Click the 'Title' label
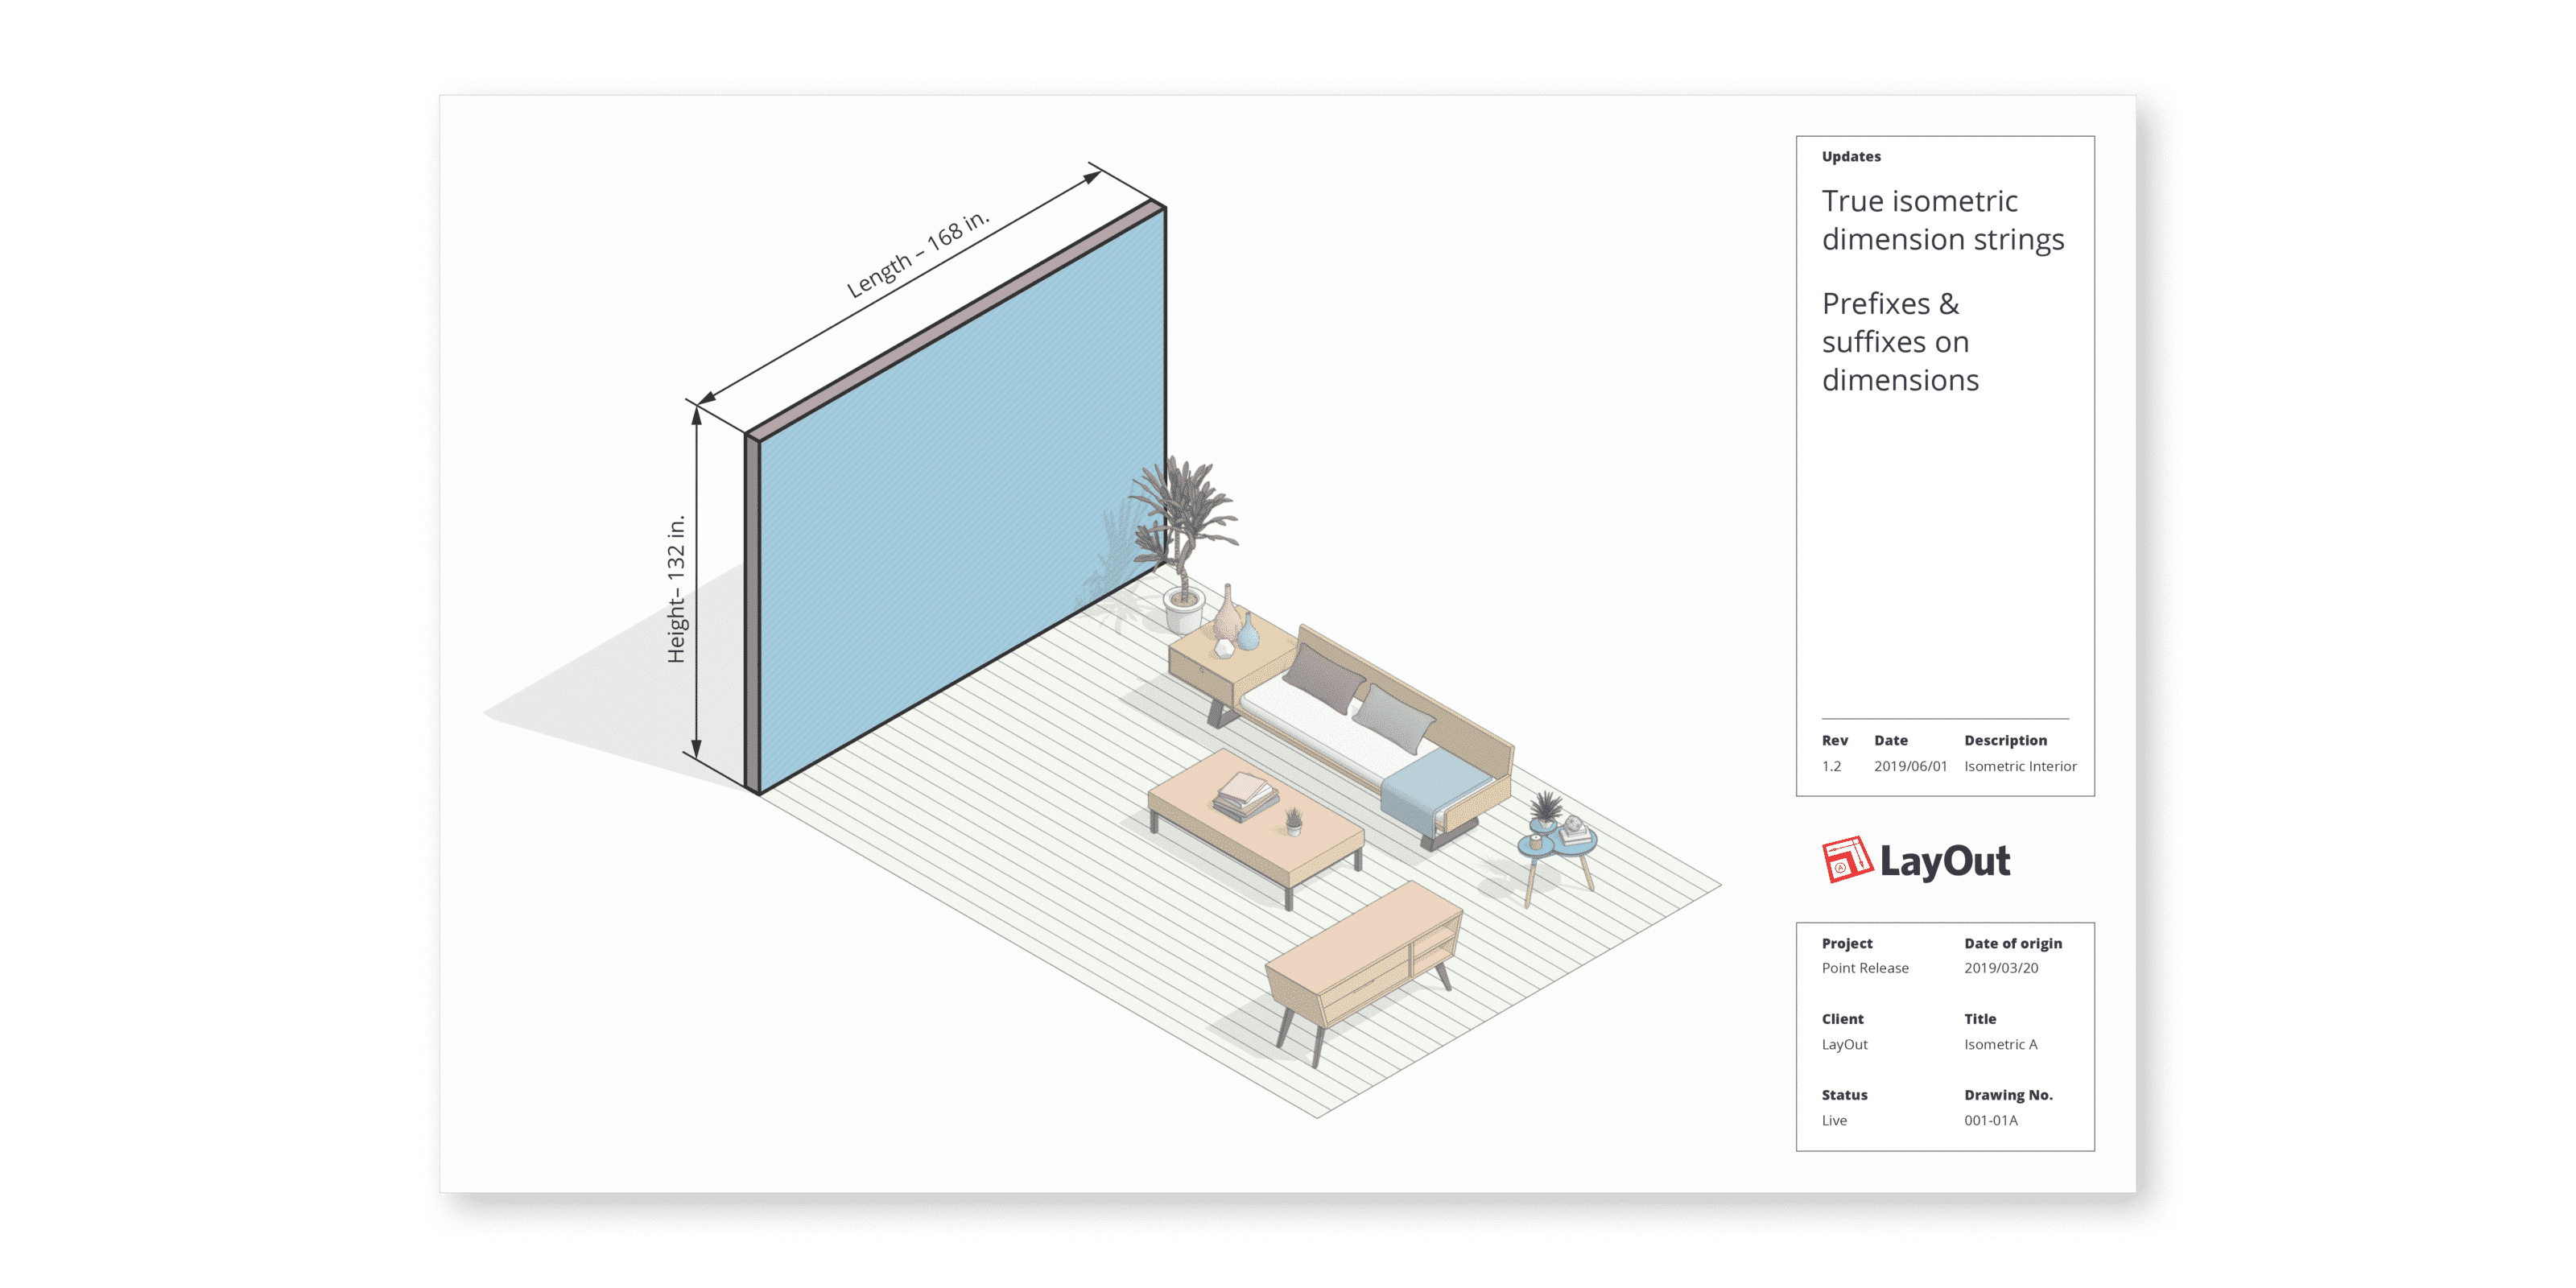 [1979, 1020]
